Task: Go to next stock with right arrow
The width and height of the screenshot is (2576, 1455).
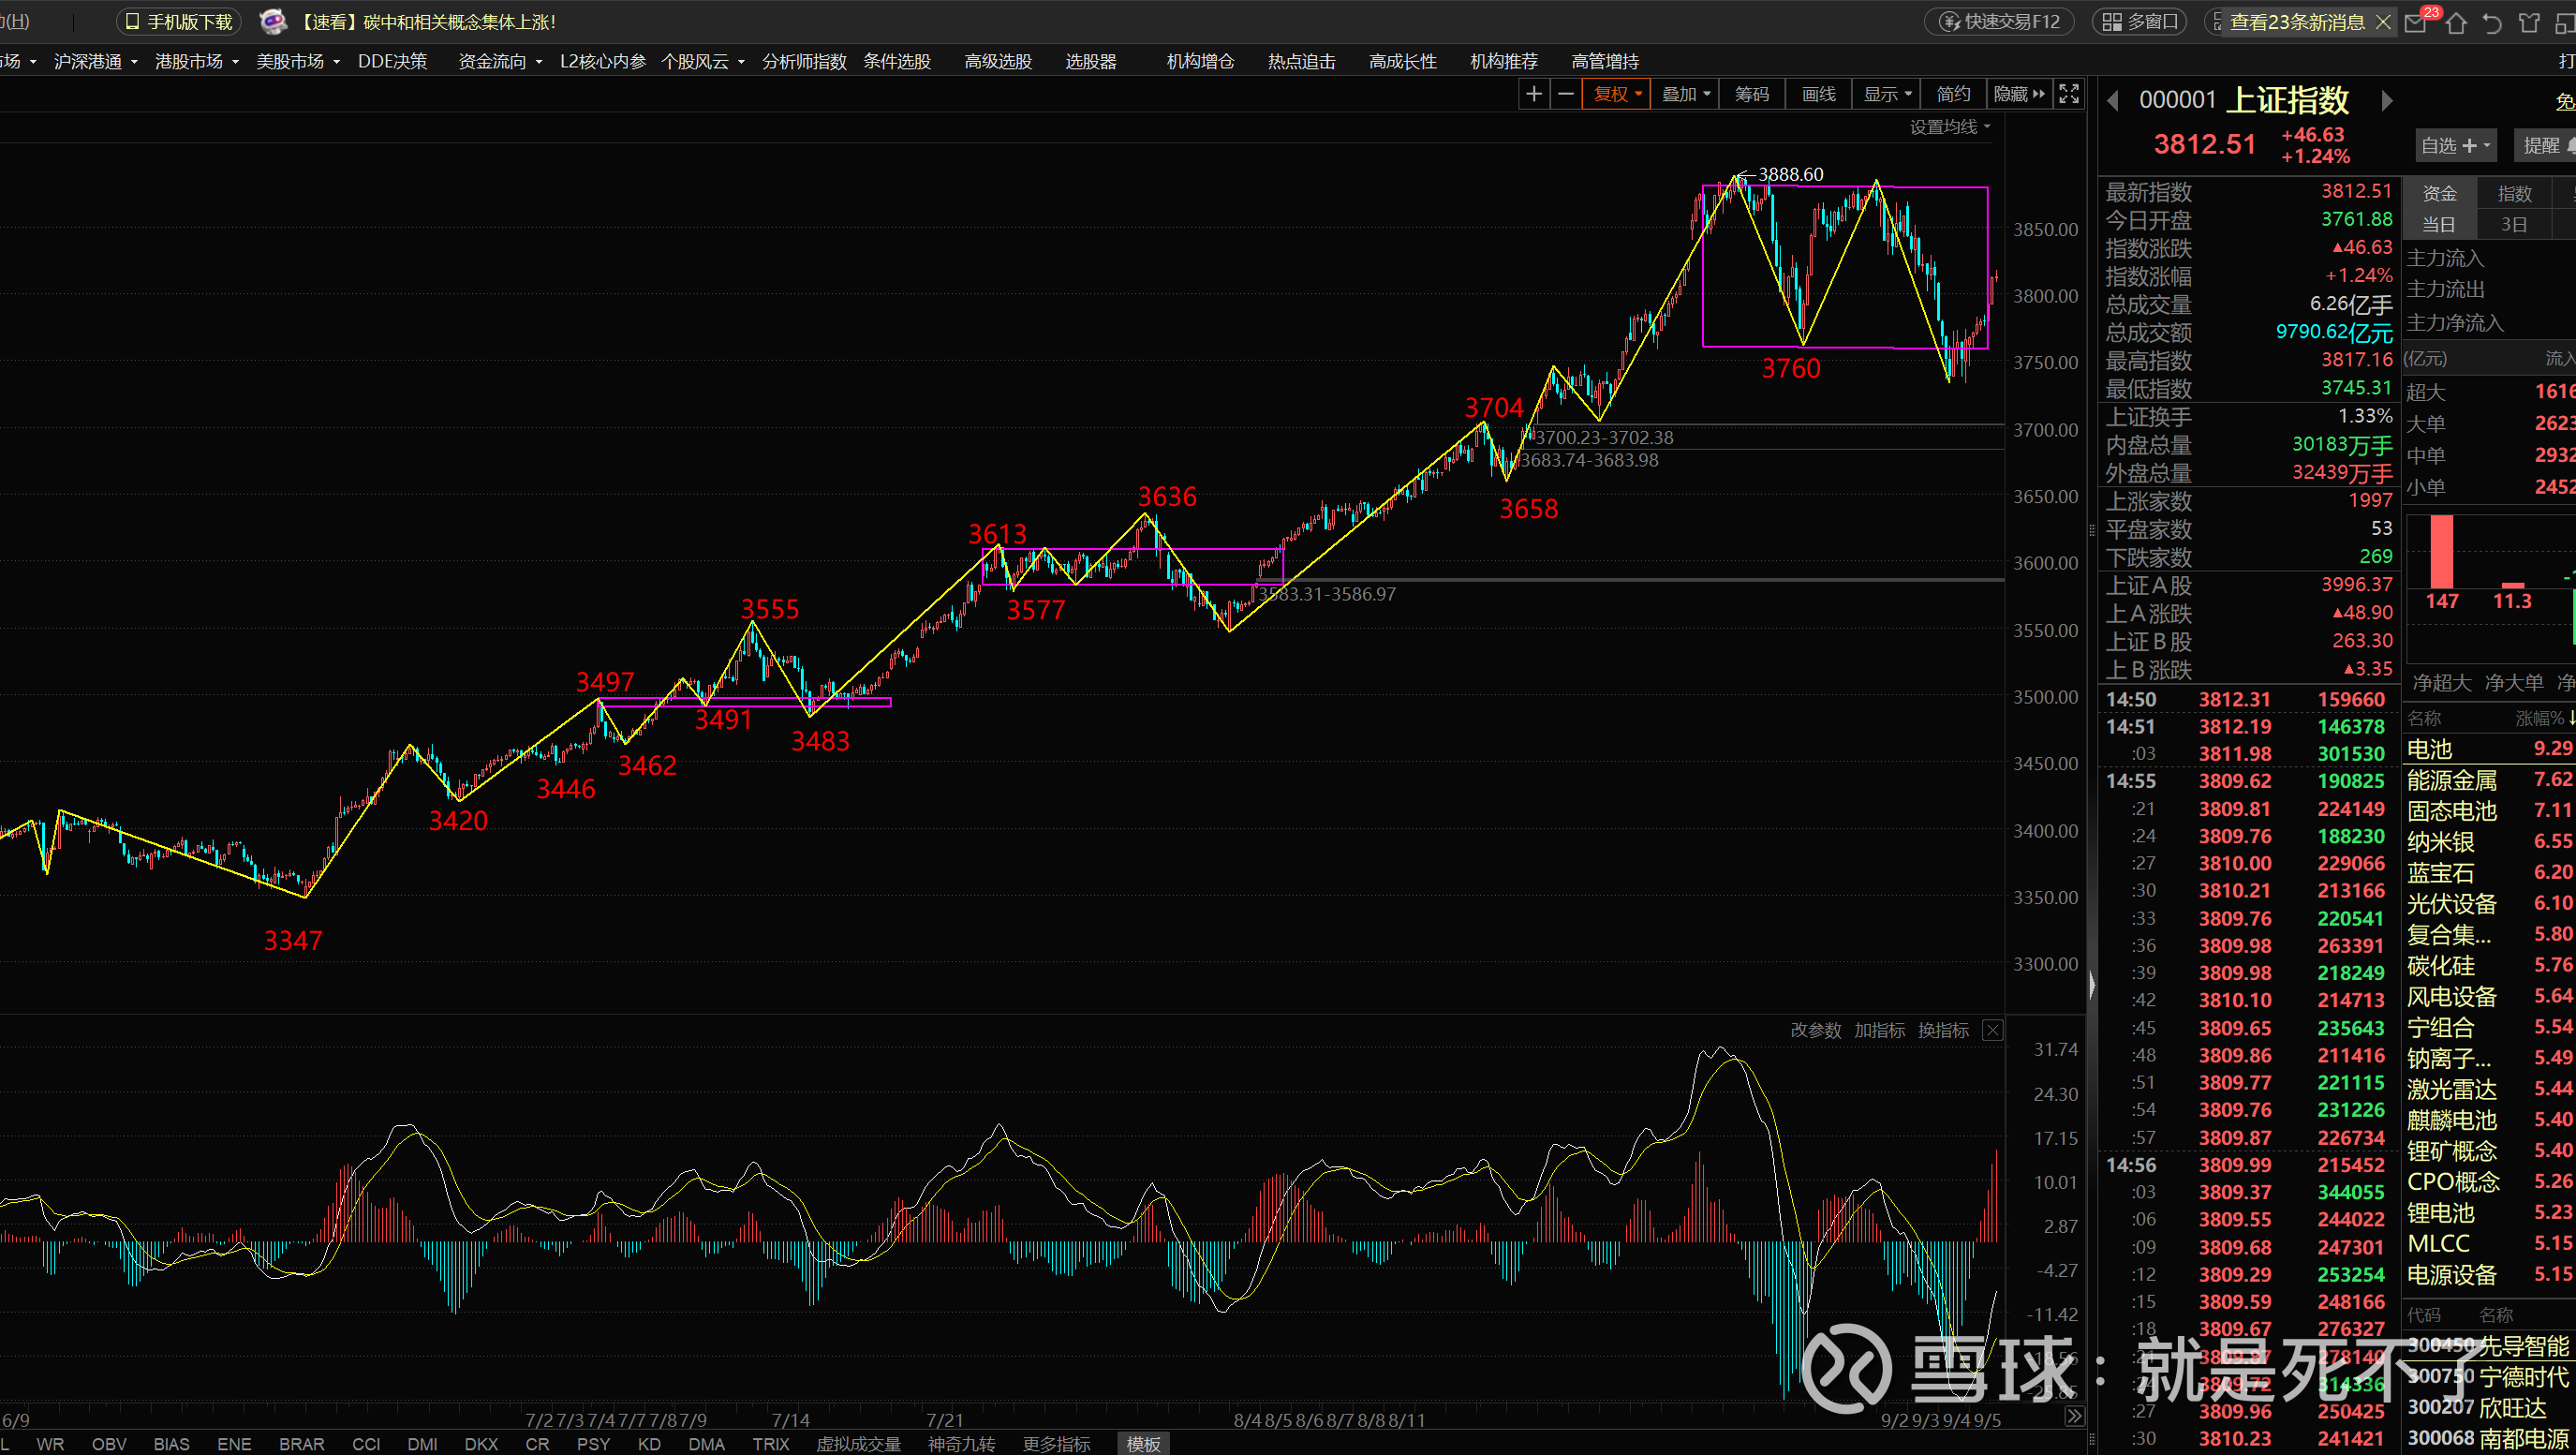Action: coord(2387,101)
